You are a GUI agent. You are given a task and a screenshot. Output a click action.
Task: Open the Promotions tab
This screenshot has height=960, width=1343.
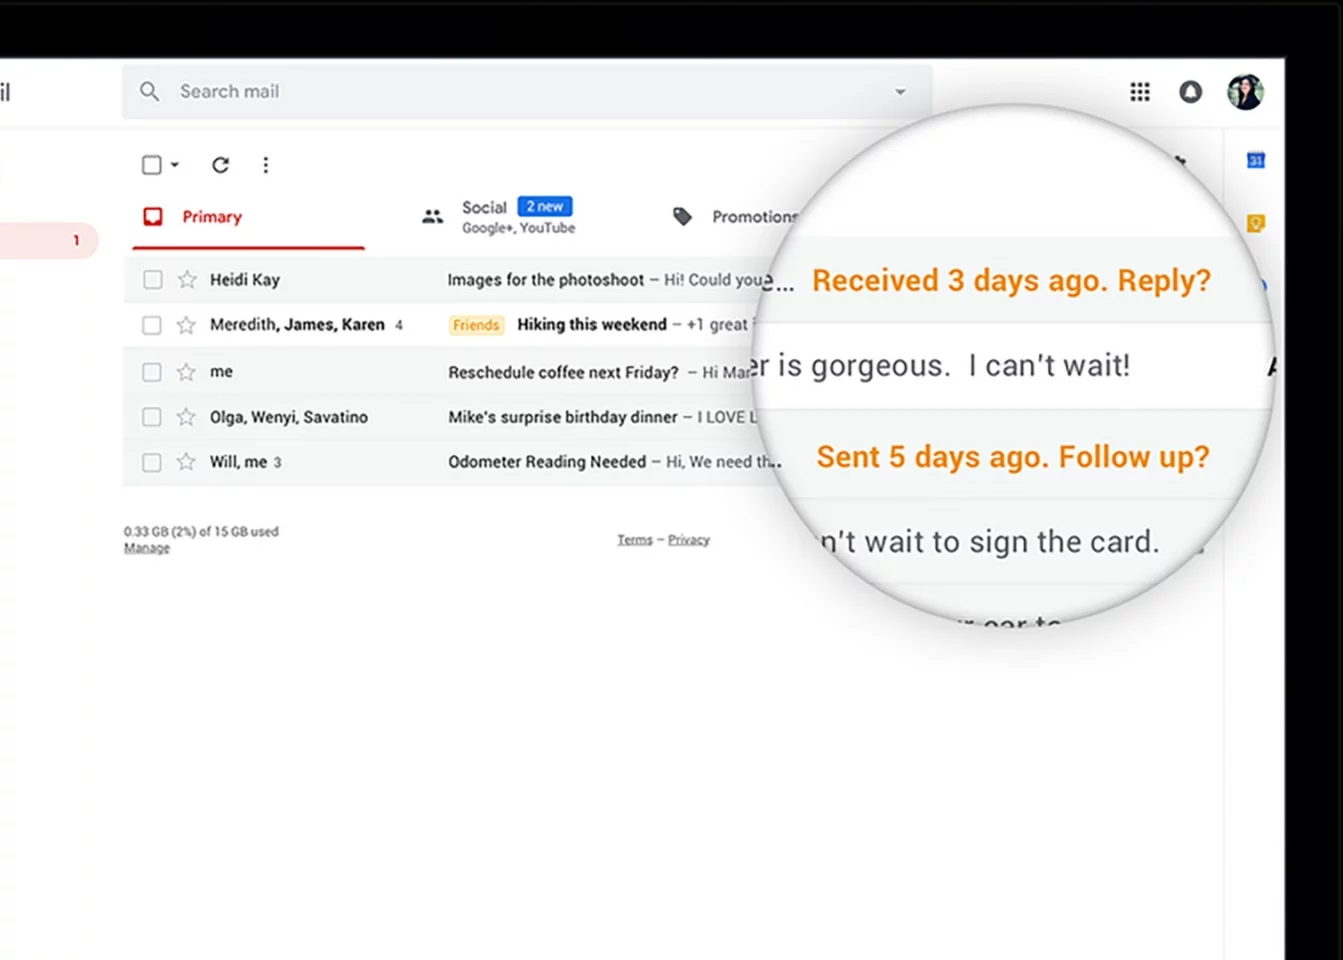754,216
